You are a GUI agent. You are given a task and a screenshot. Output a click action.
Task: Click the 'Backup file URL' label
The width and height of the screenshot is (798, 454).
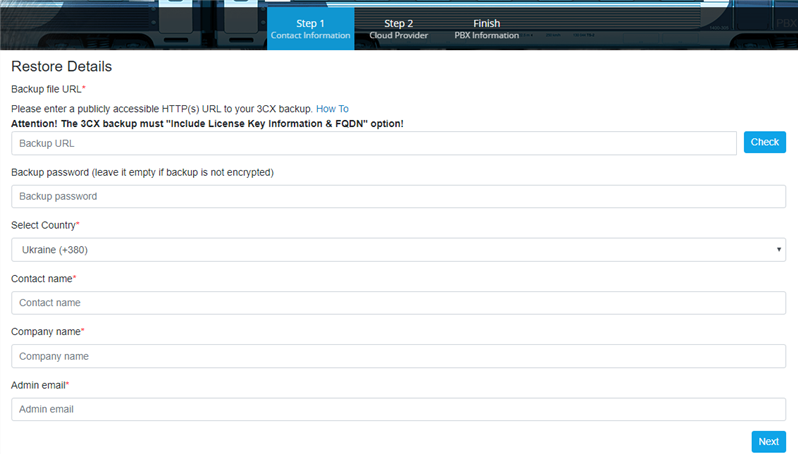(x=48, y=89)
